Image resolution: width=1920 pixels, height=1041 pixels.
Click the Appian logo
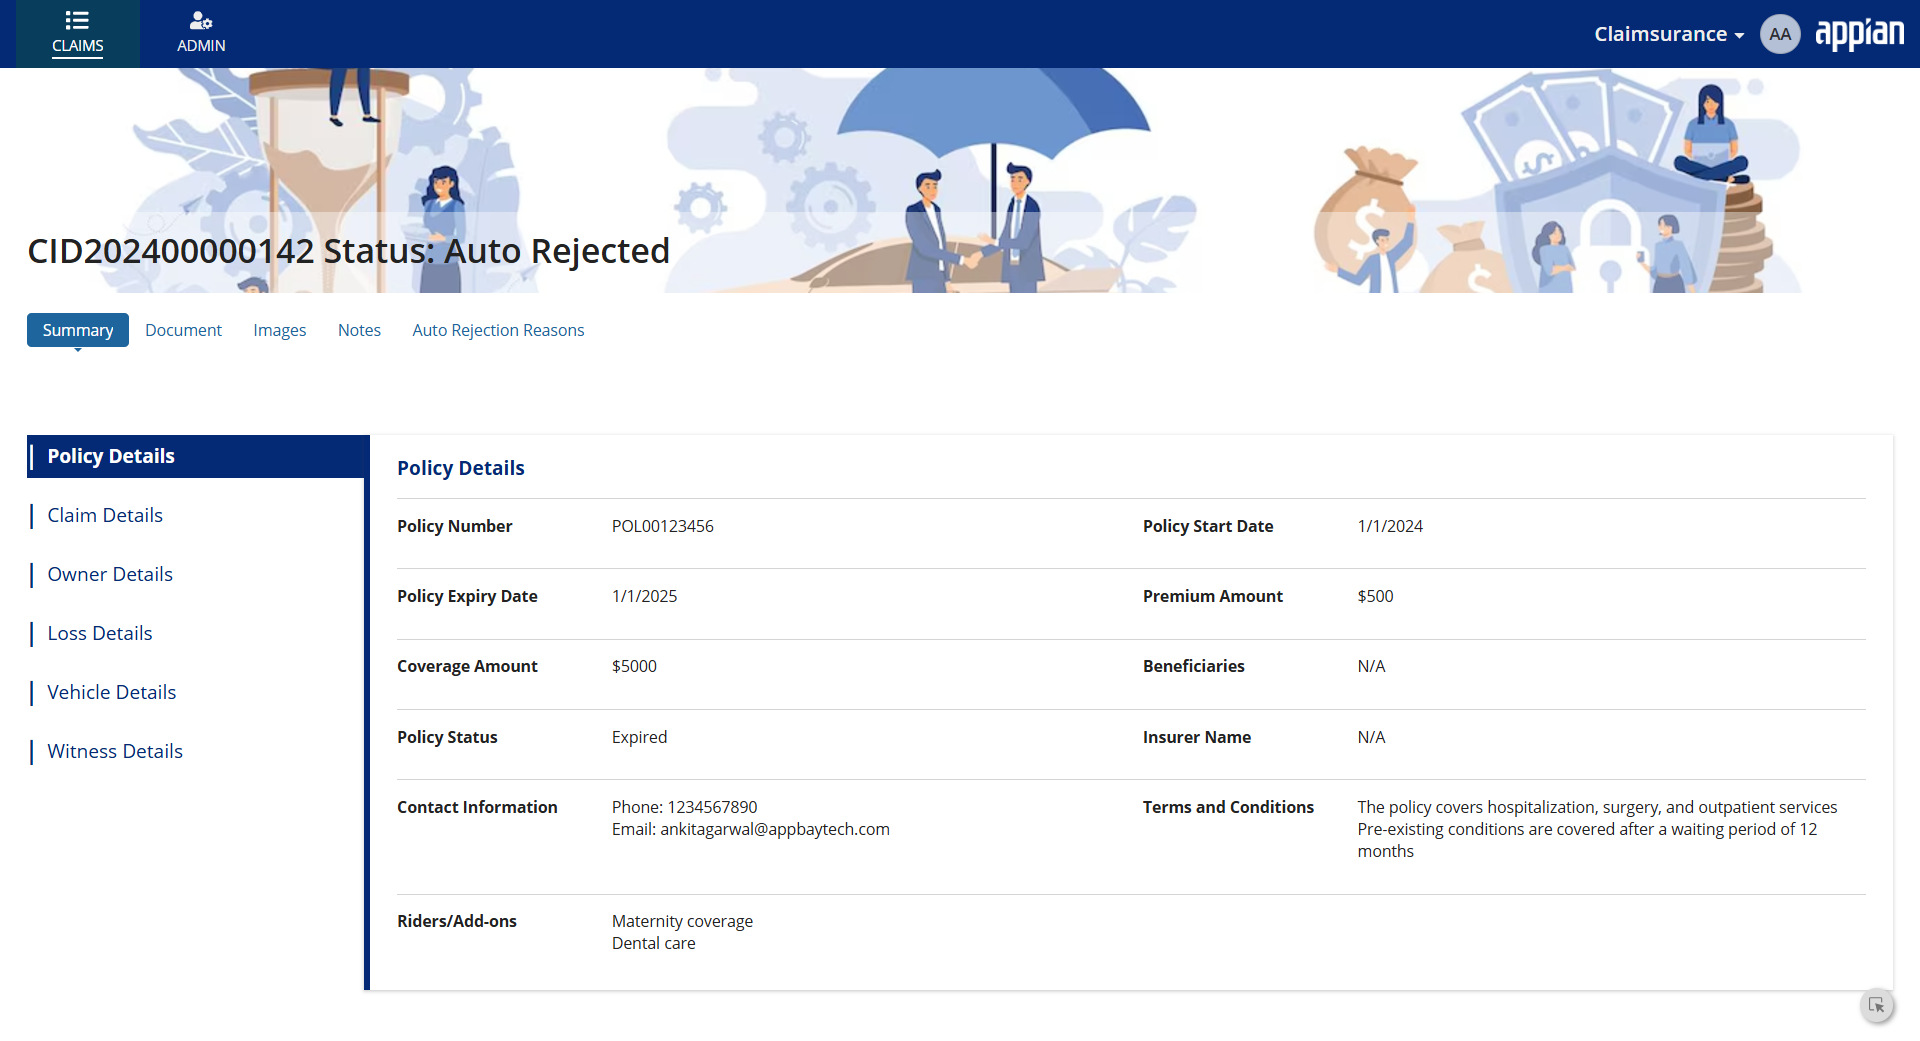1860,34
